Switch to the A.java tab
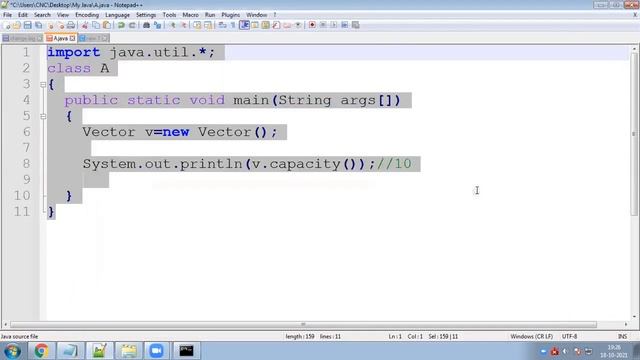The width and height of the screenshot is (640, 360). point(60,38)
